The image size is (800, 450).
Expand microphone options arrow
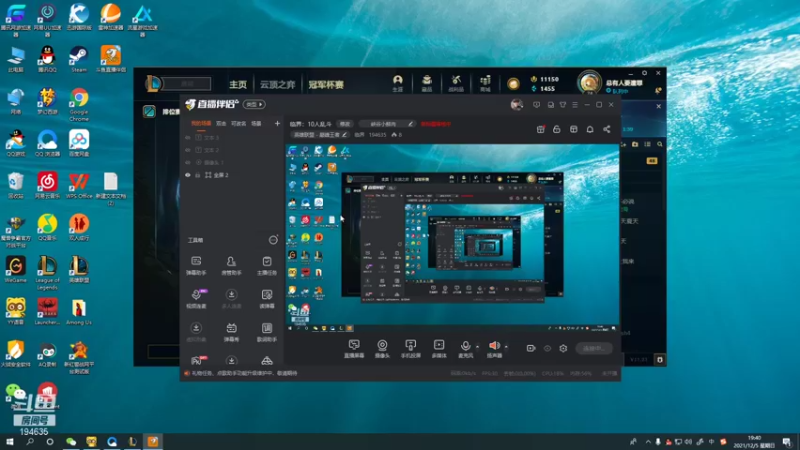(x=478, y=346)
